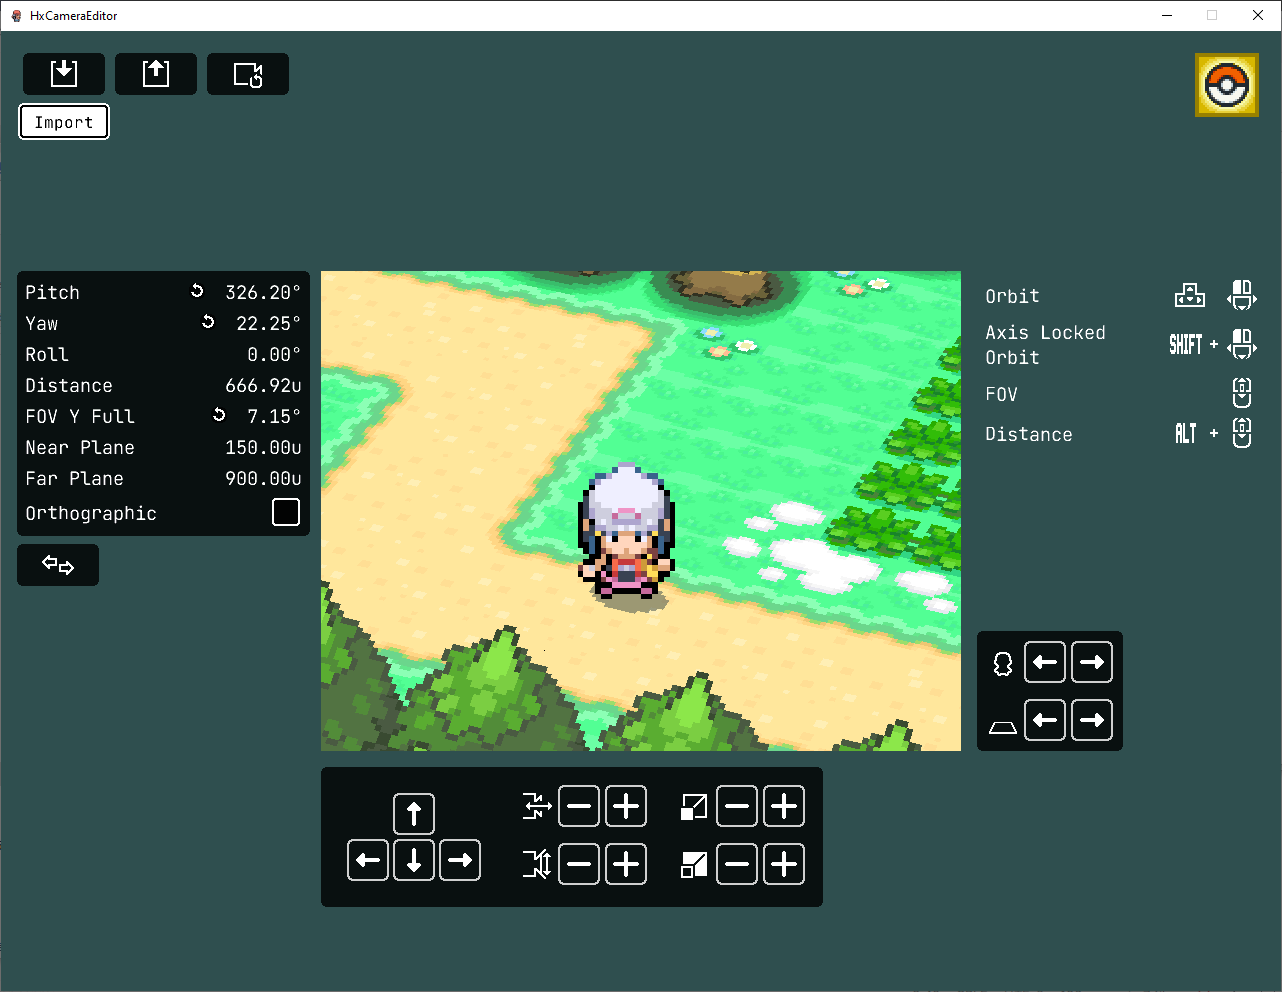1282x992 pixels.
Task: Click the vertical shift arrows icon
Action: click(537, 864)
